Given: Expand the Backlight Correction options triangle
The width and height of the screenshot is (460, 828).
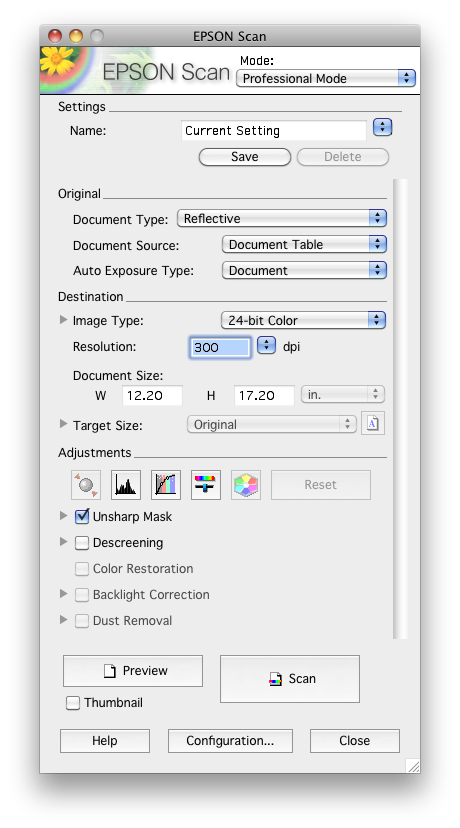Looking at the screenshot, I should coord(63,594).
